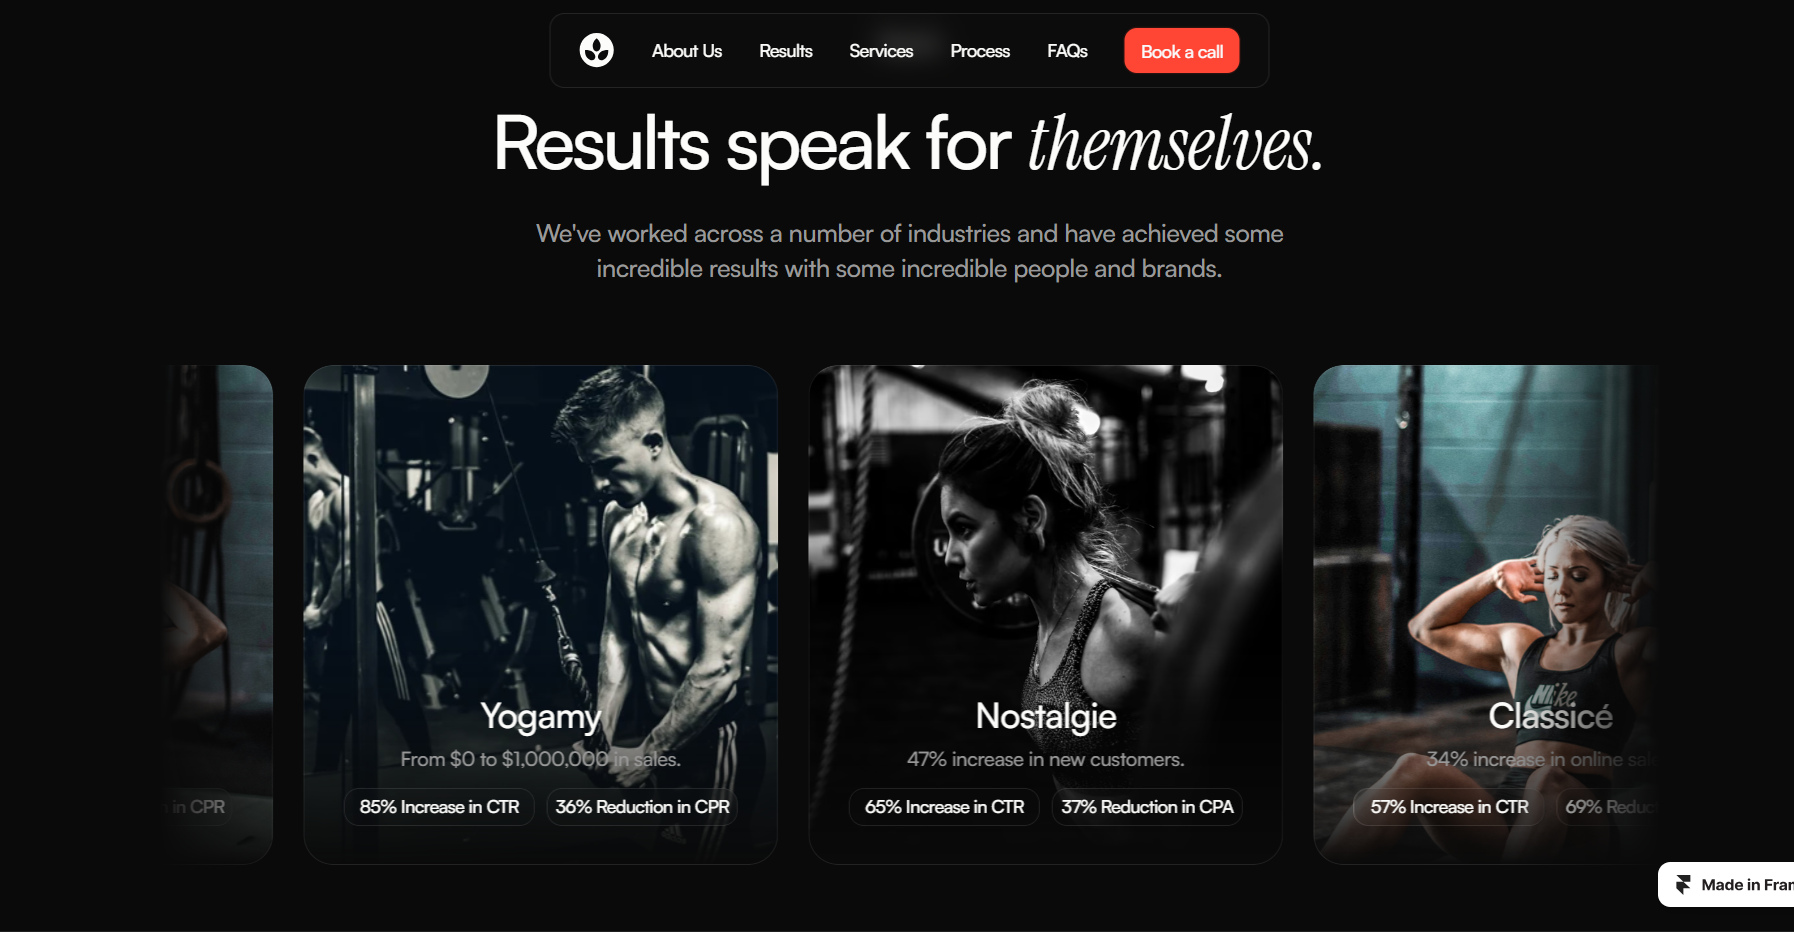Open the FAQs nav link
The image size is (1794, 932).
pos(1067,51)
